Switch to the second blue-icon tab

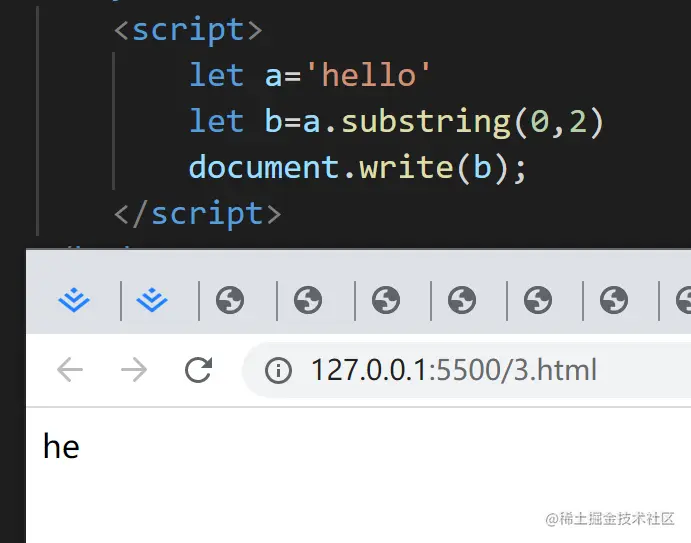point(152,300)
